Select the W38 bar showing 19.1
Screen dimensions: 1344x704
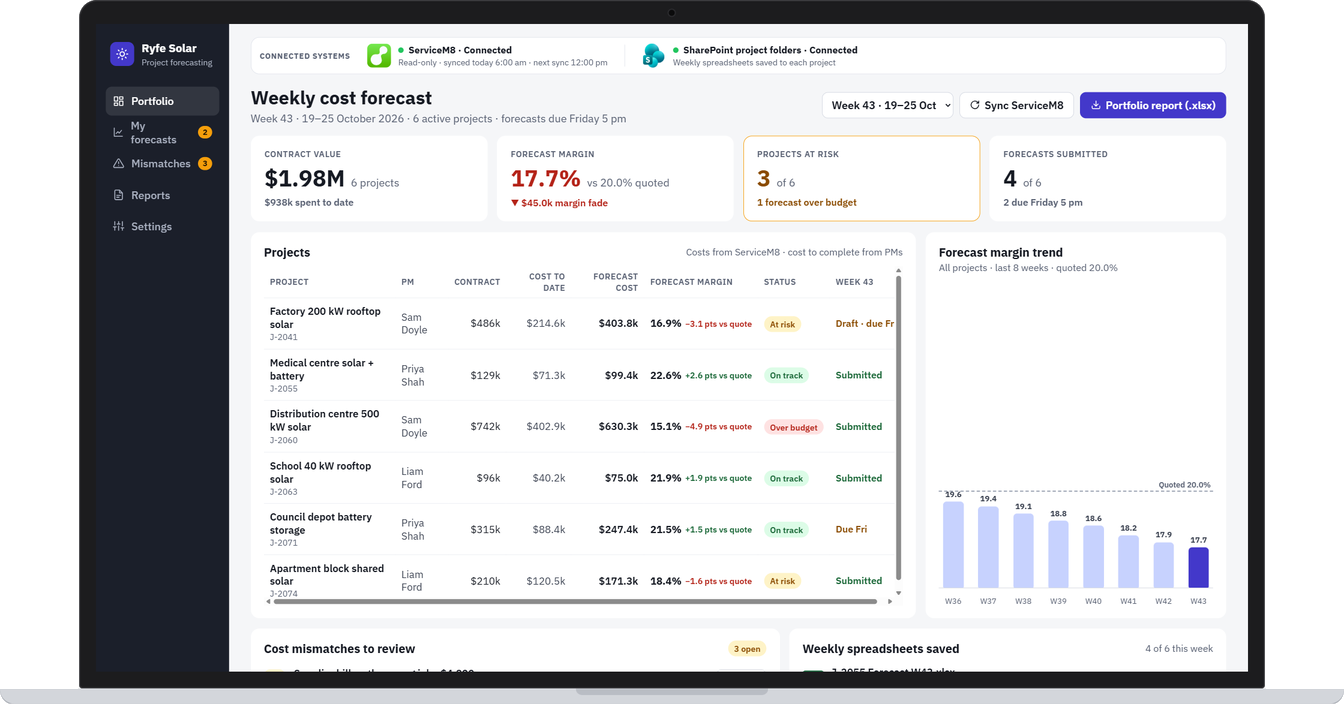(x=1023, y=551)
